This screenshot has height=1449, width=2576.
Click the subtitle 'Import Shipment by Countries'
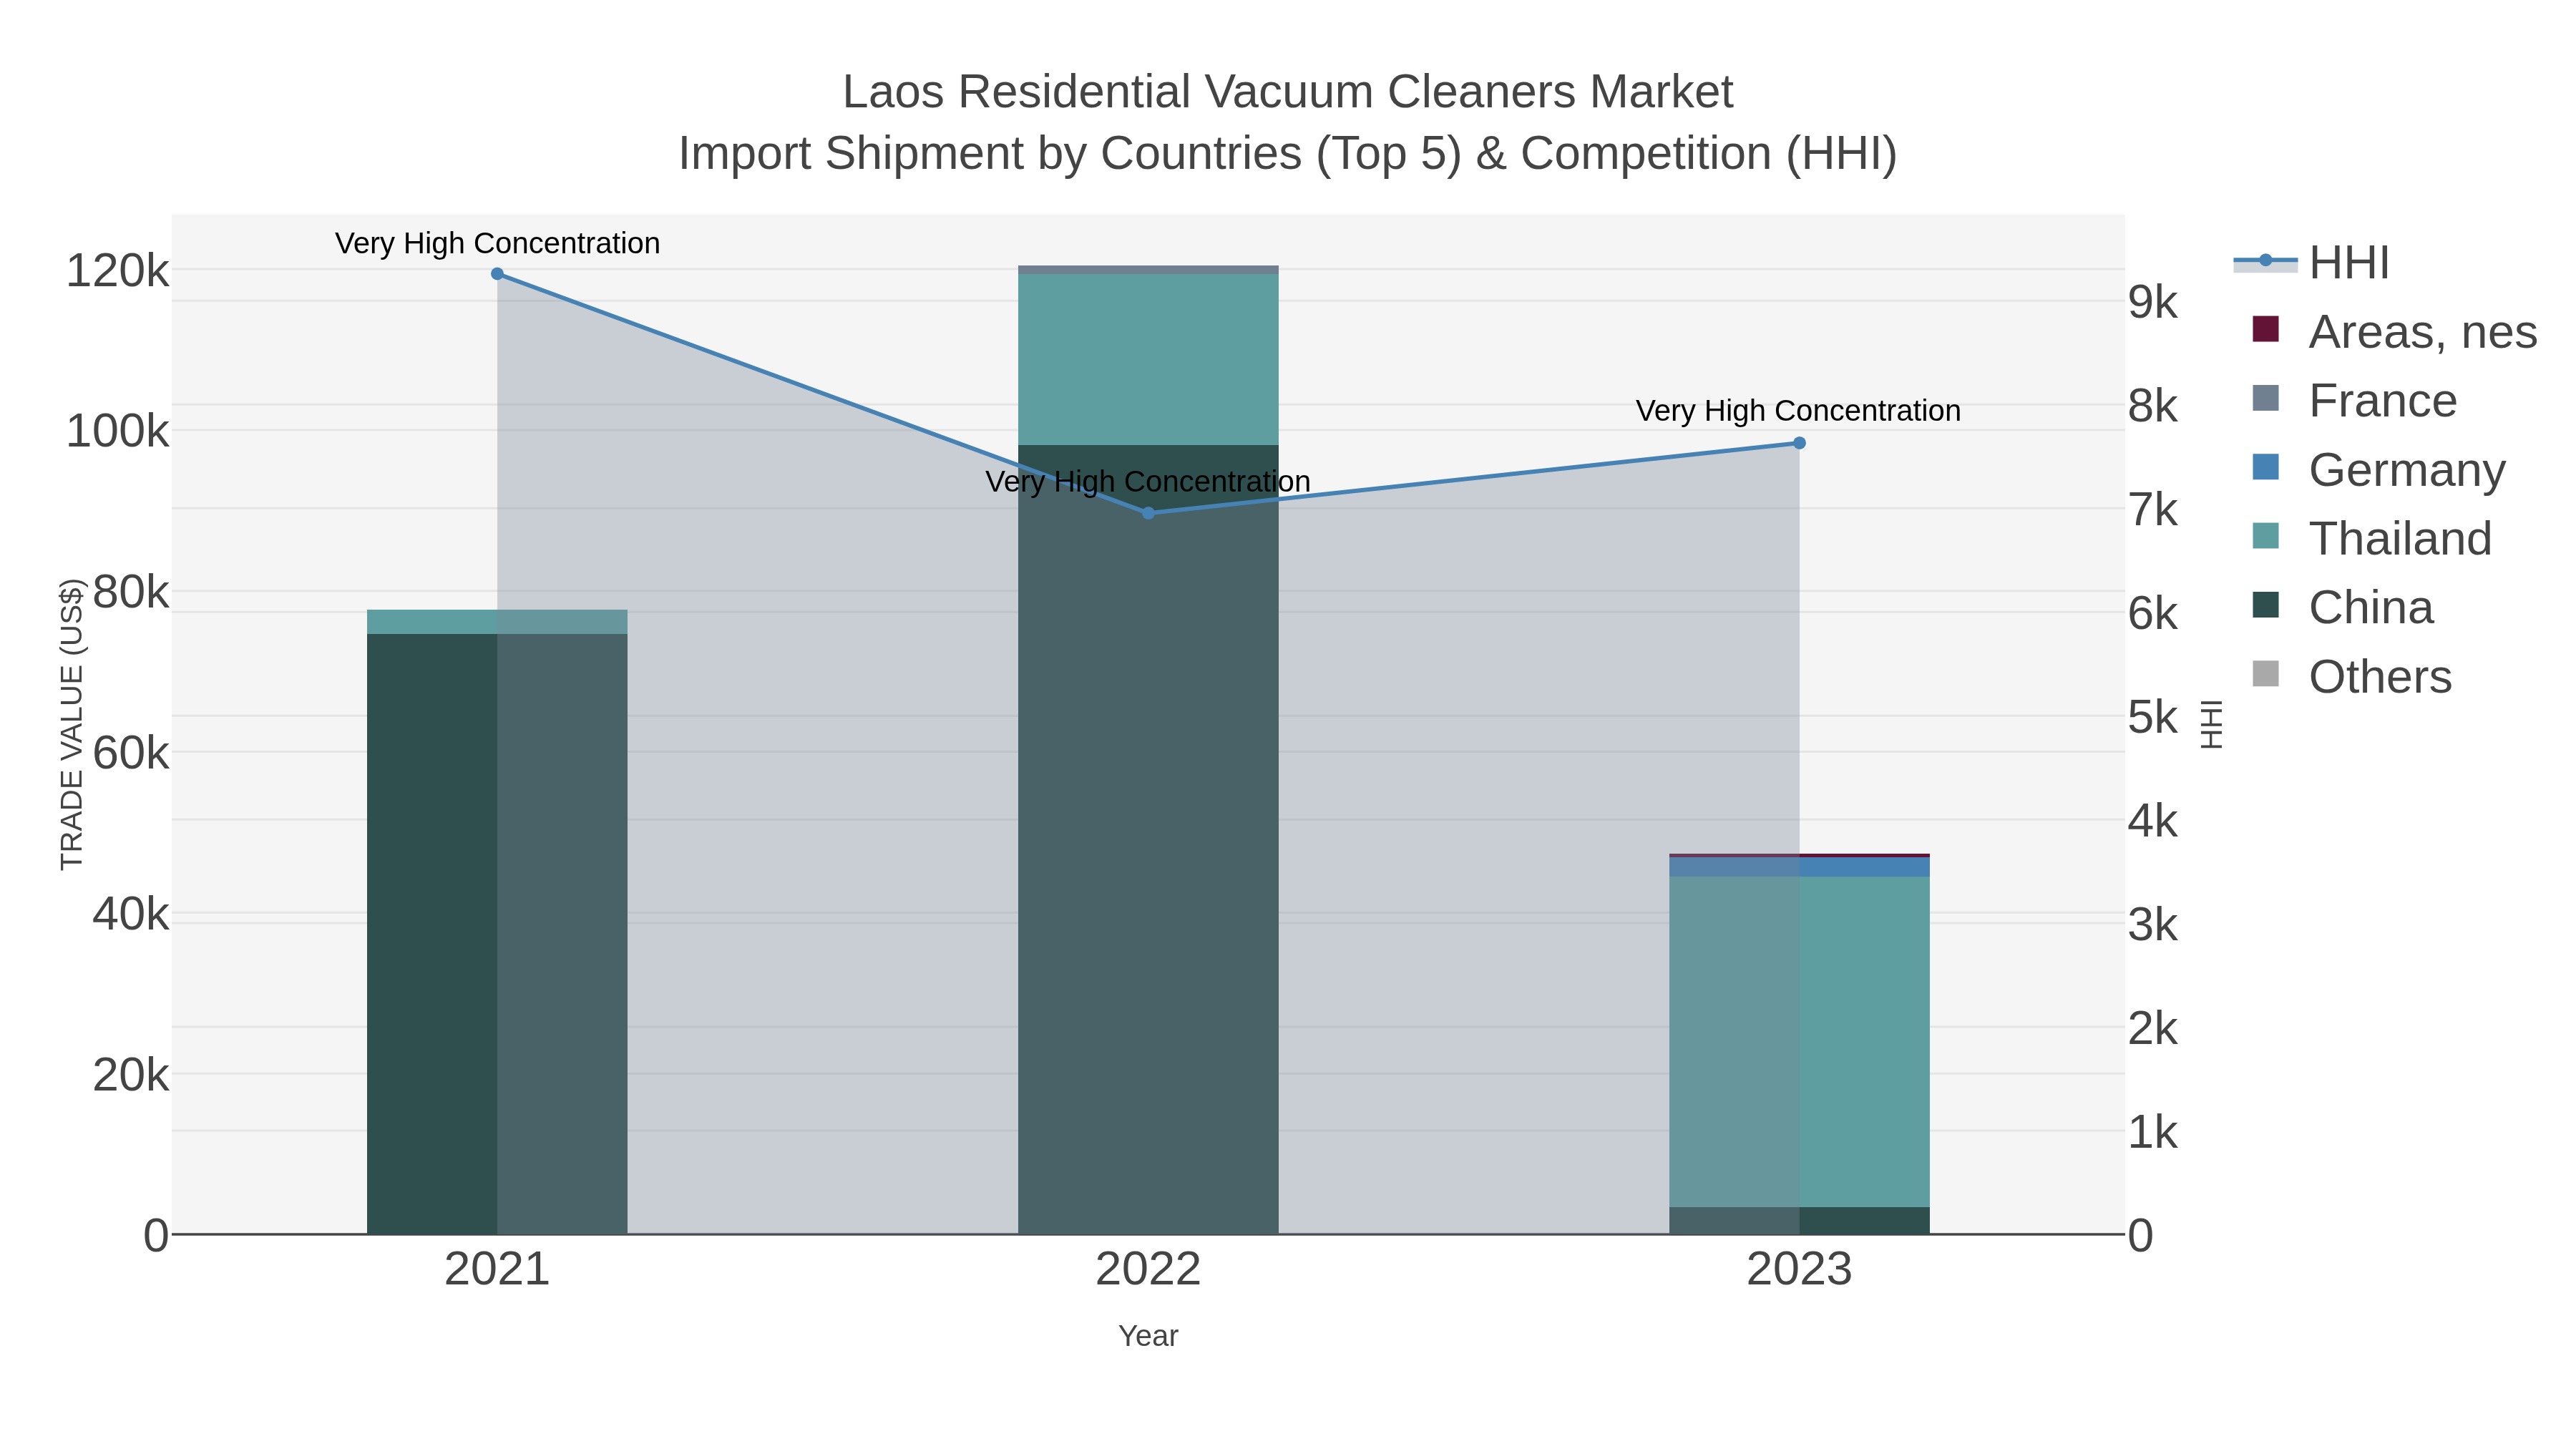(990, 154)
